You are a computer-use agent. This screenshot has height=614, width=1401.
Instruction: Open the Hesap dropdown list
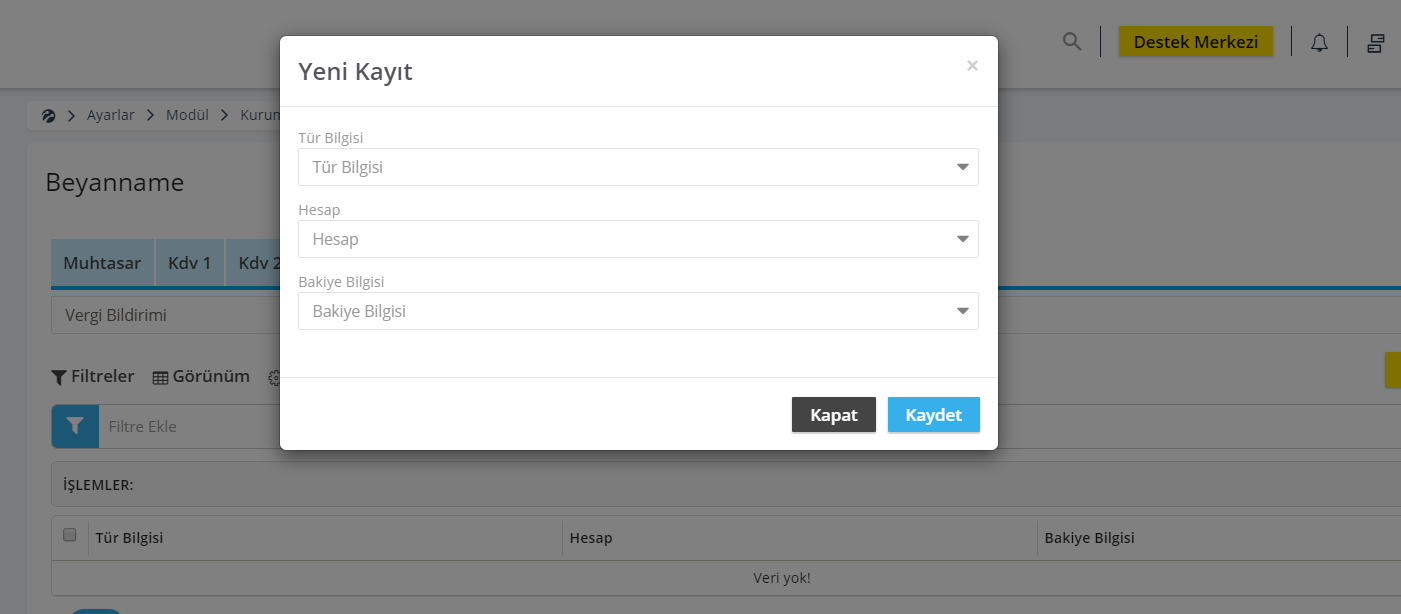tap(638, 239)
